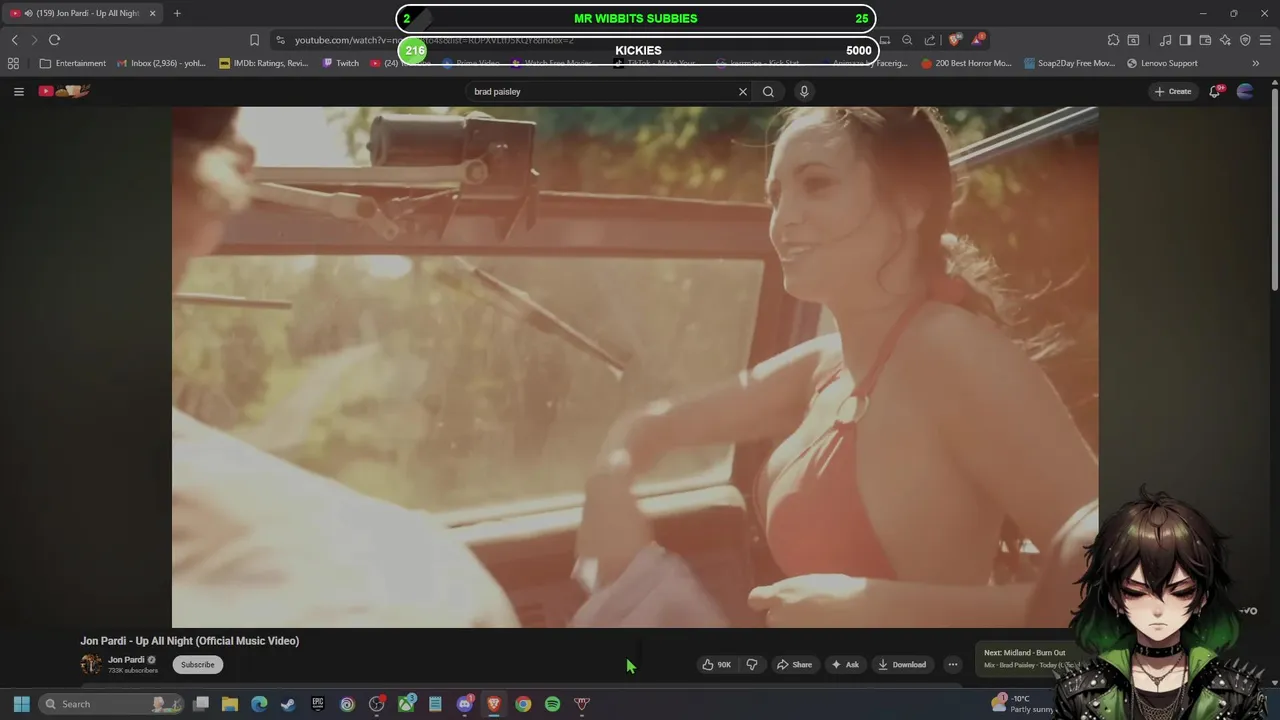
Task: Dislike the video with thumbs down
Action: point(752,664)
